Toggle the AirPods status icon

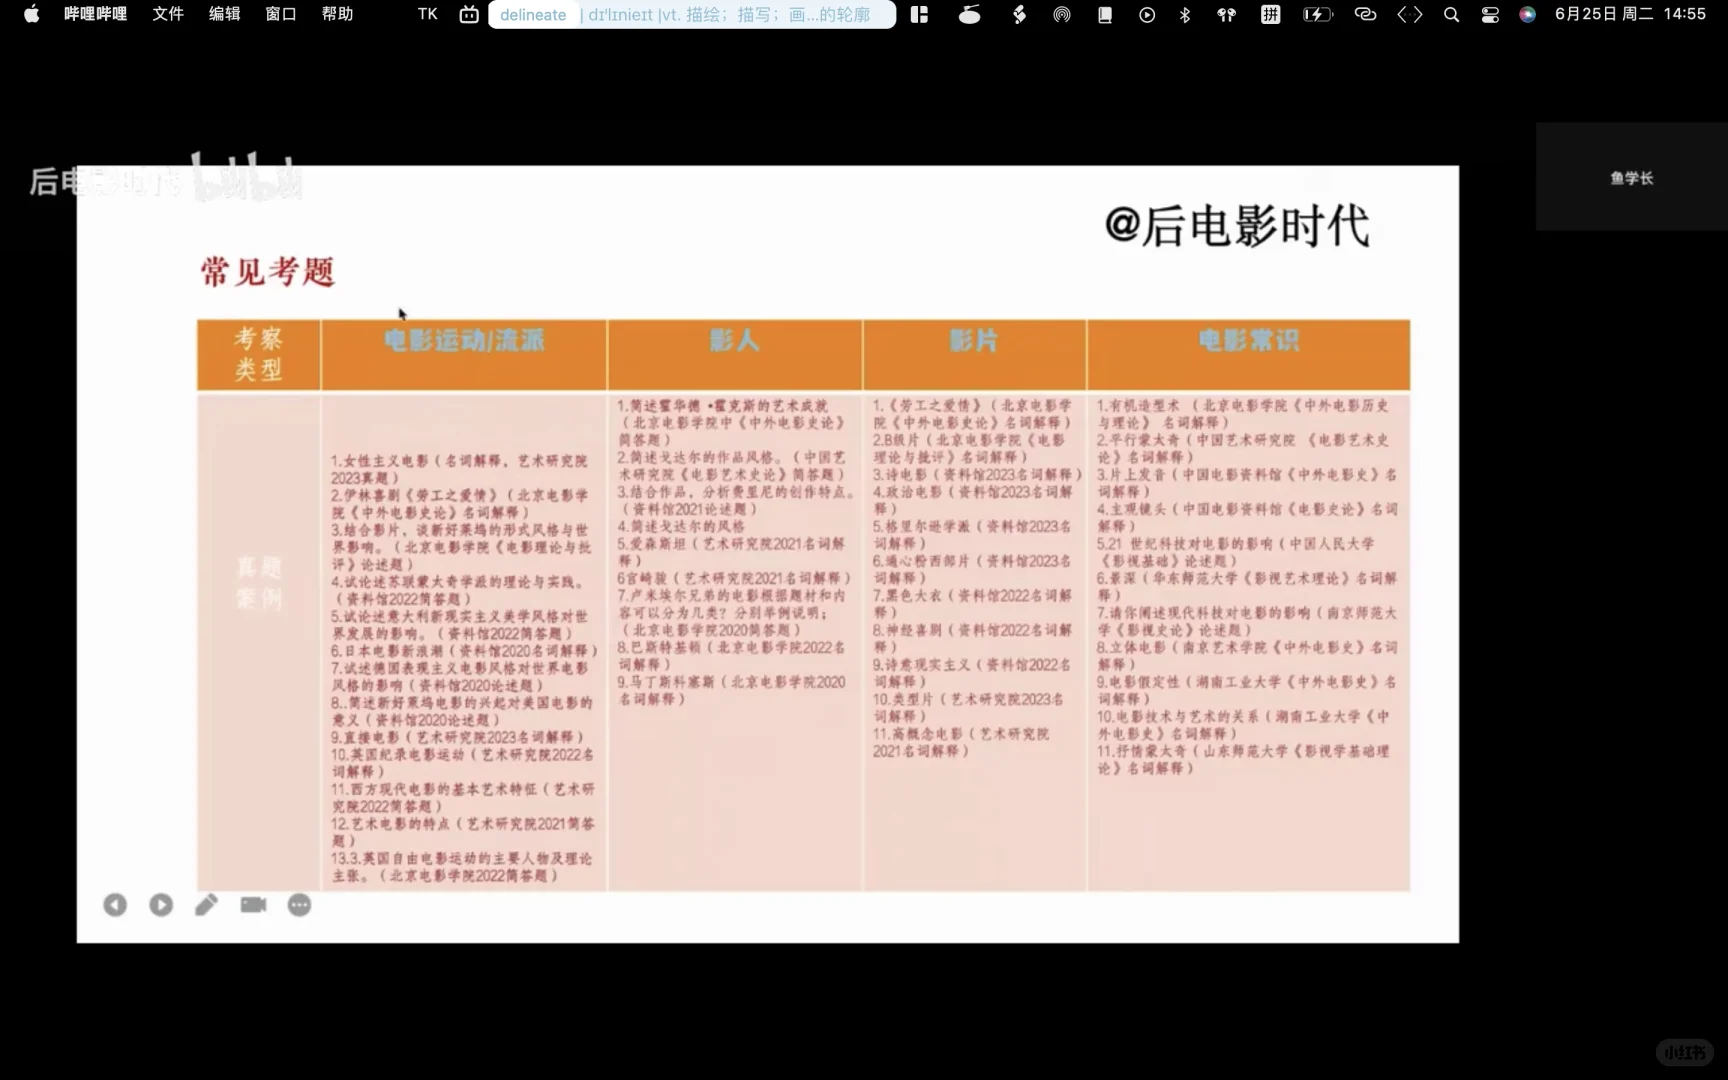[x=1225, y=14]
